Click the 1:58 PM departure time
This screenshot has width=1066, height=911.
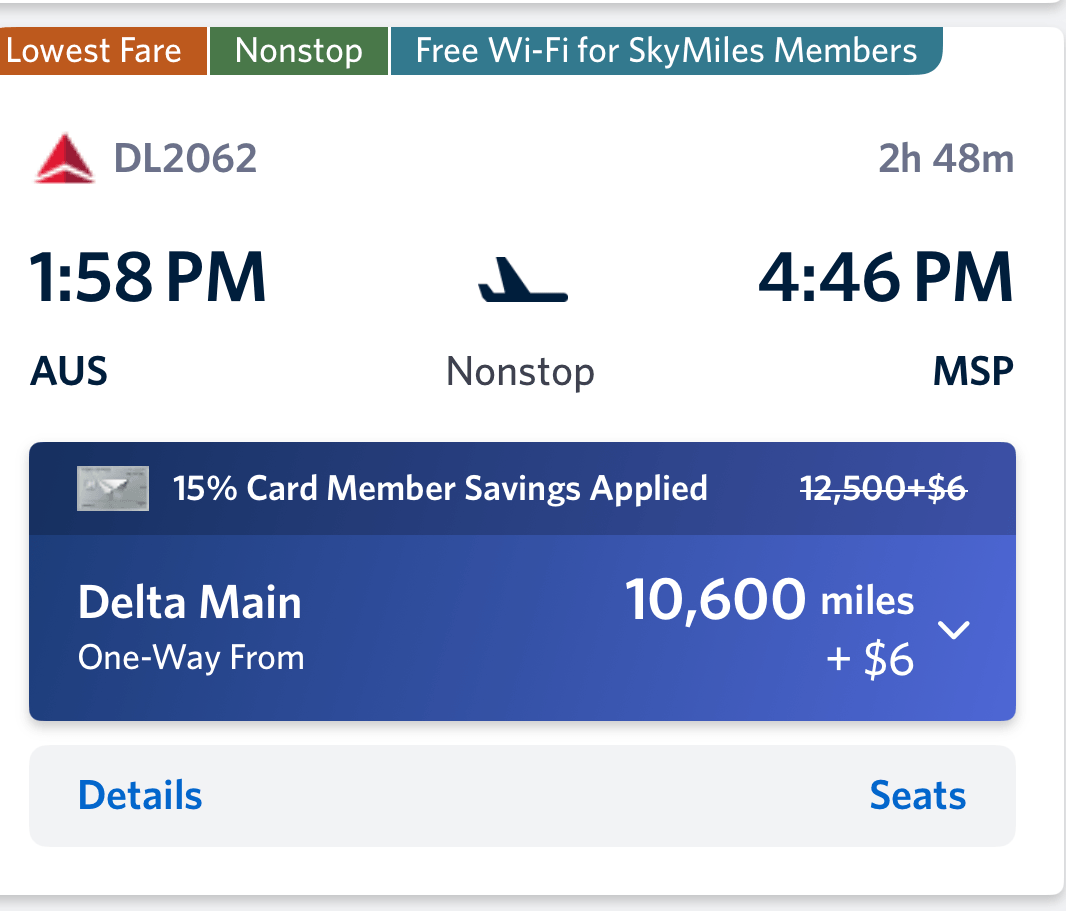[148, 277]
